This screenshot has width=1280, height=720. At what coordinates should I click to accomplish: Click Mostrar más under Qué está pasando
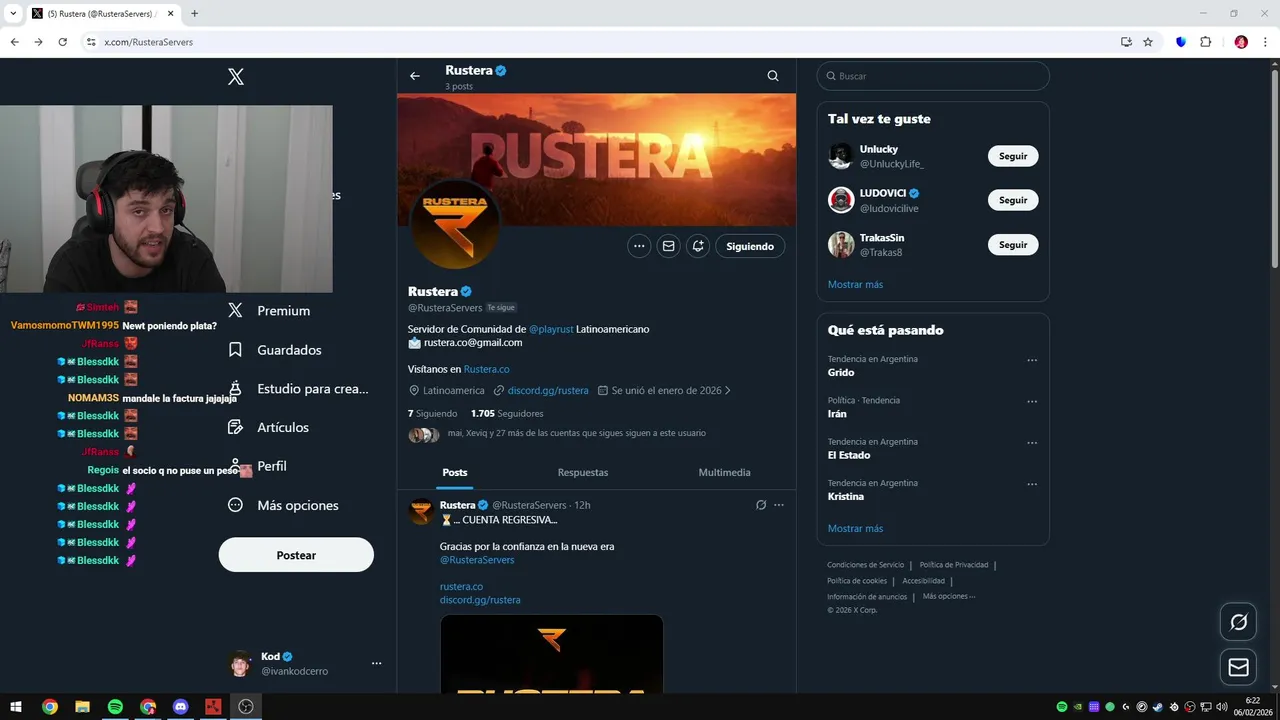click(x=855, y=529)
